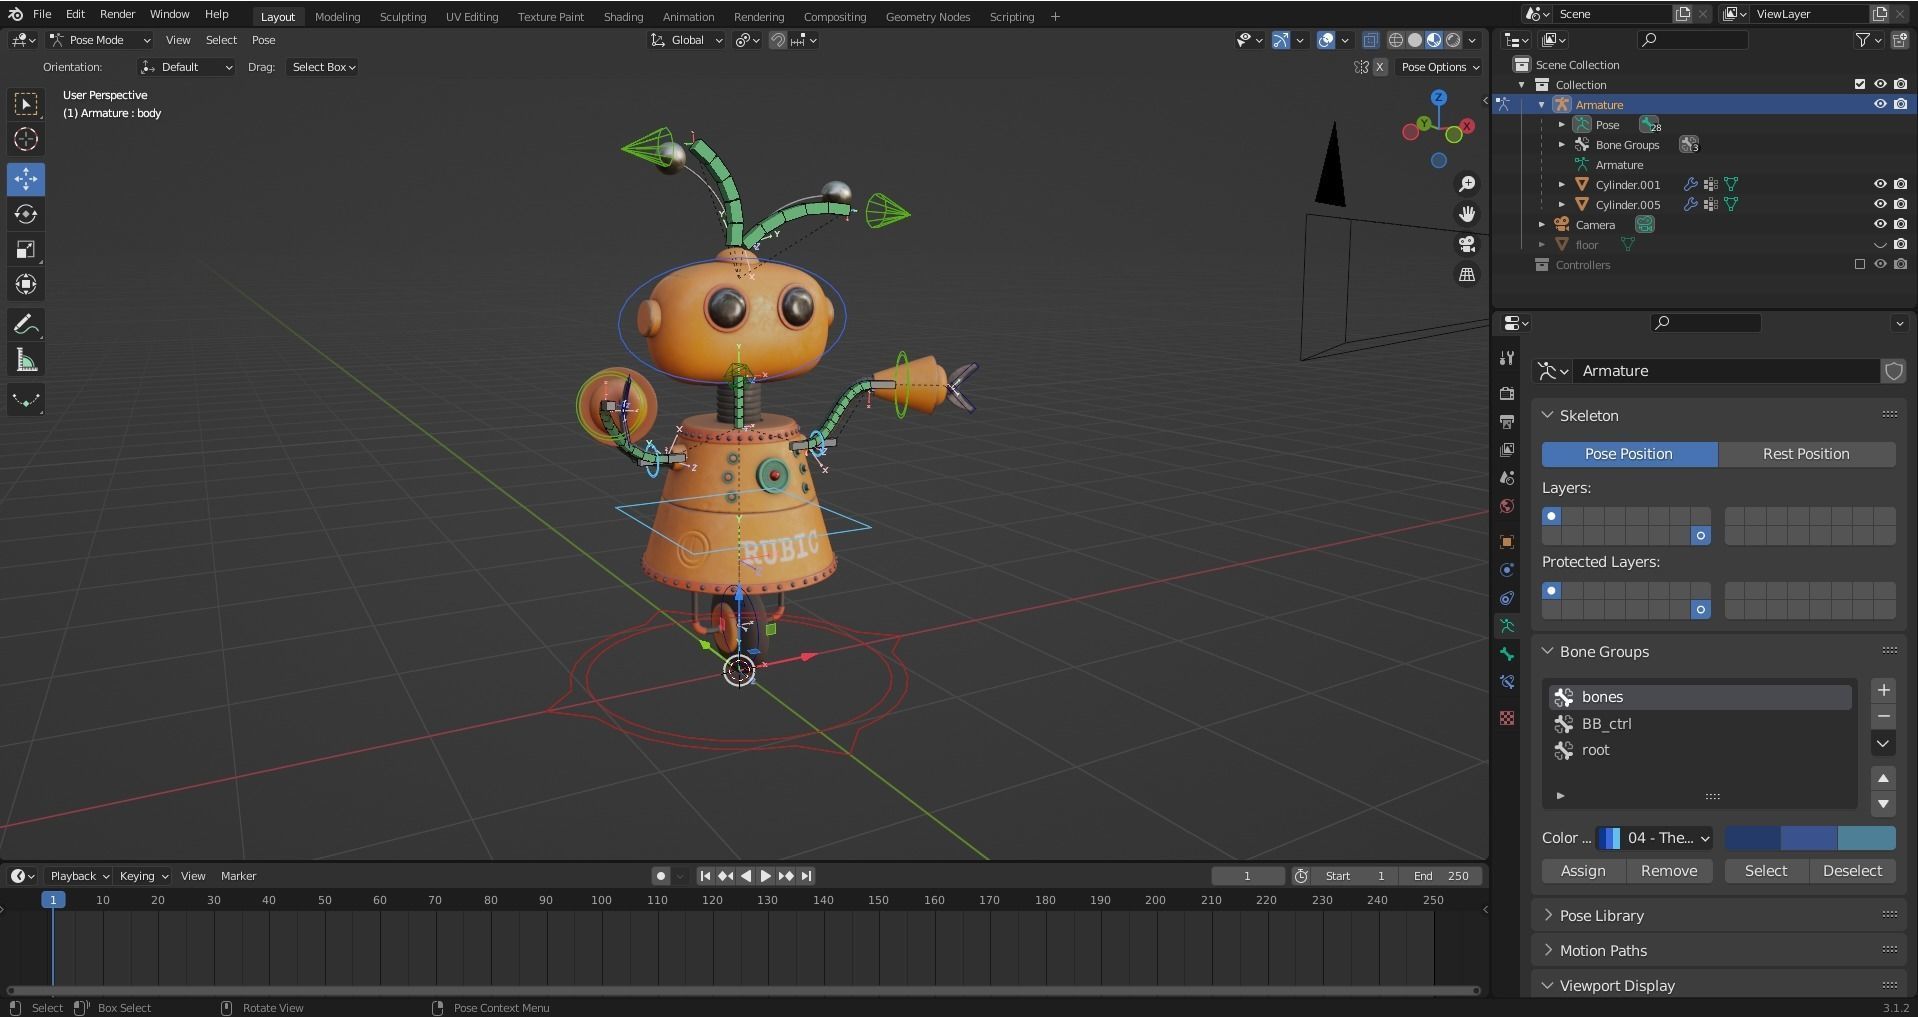The image size is (1918, 1017).
Task: Open the File menu
Action: click(x=42, y=14)
